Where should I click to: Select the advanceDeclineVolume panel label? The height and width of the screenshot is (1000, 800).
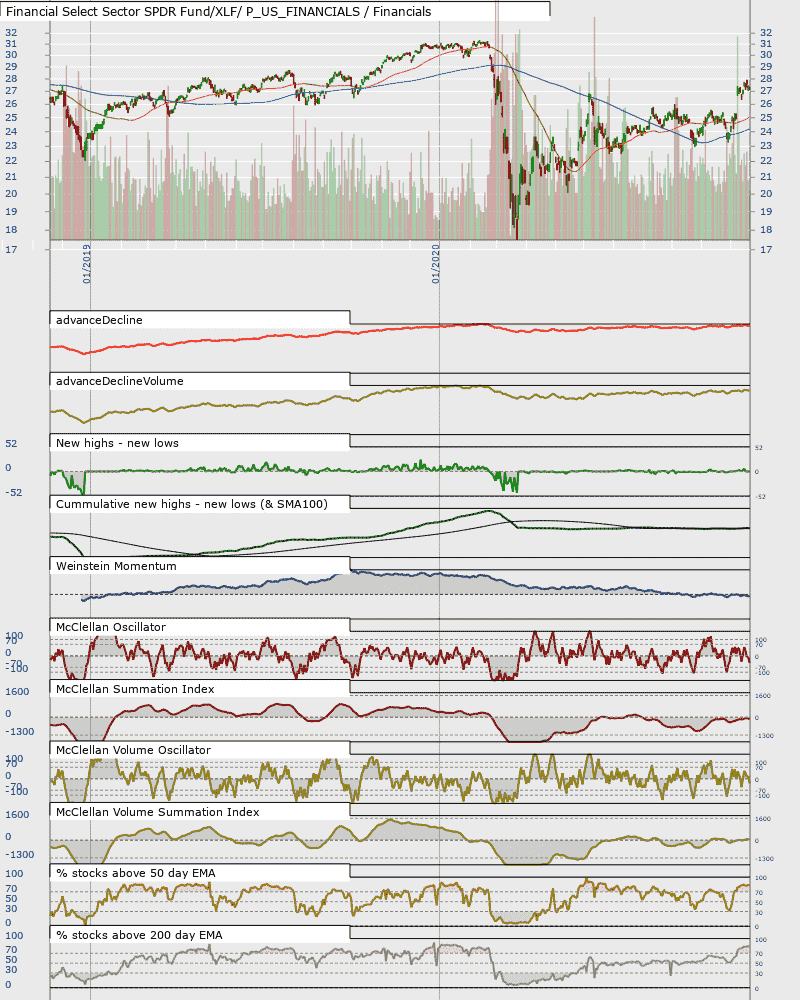tap(119, 381)
